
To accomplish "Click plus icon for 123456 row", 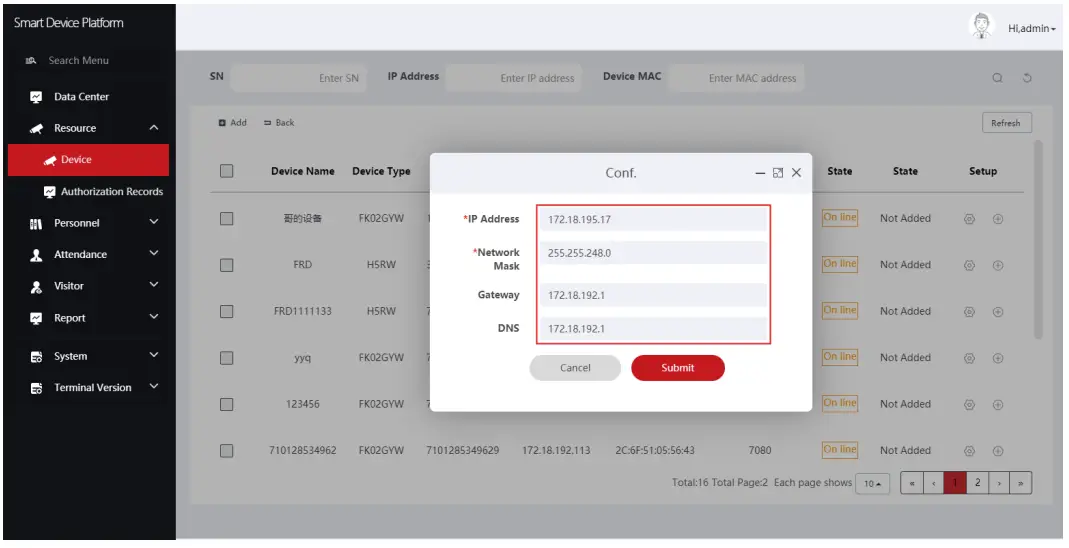I will 997,405.
